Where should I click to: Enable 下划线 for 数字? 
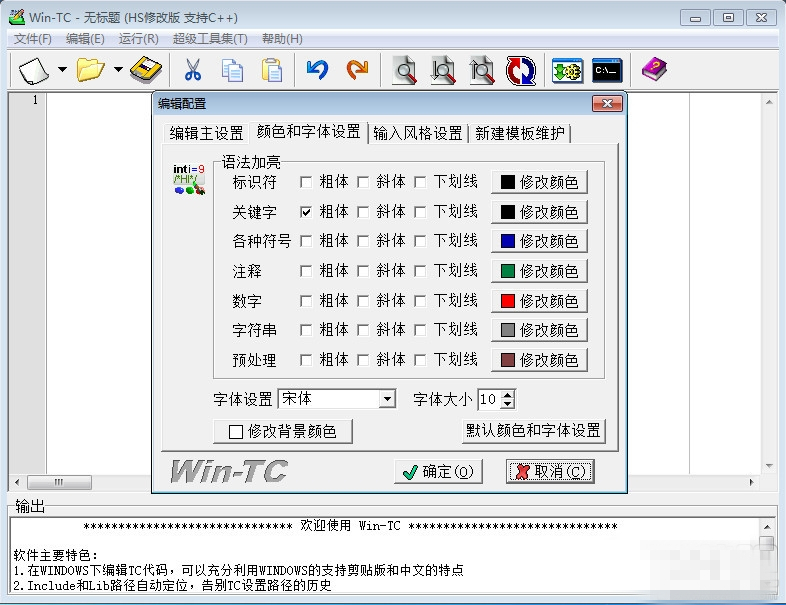point(420,301)
